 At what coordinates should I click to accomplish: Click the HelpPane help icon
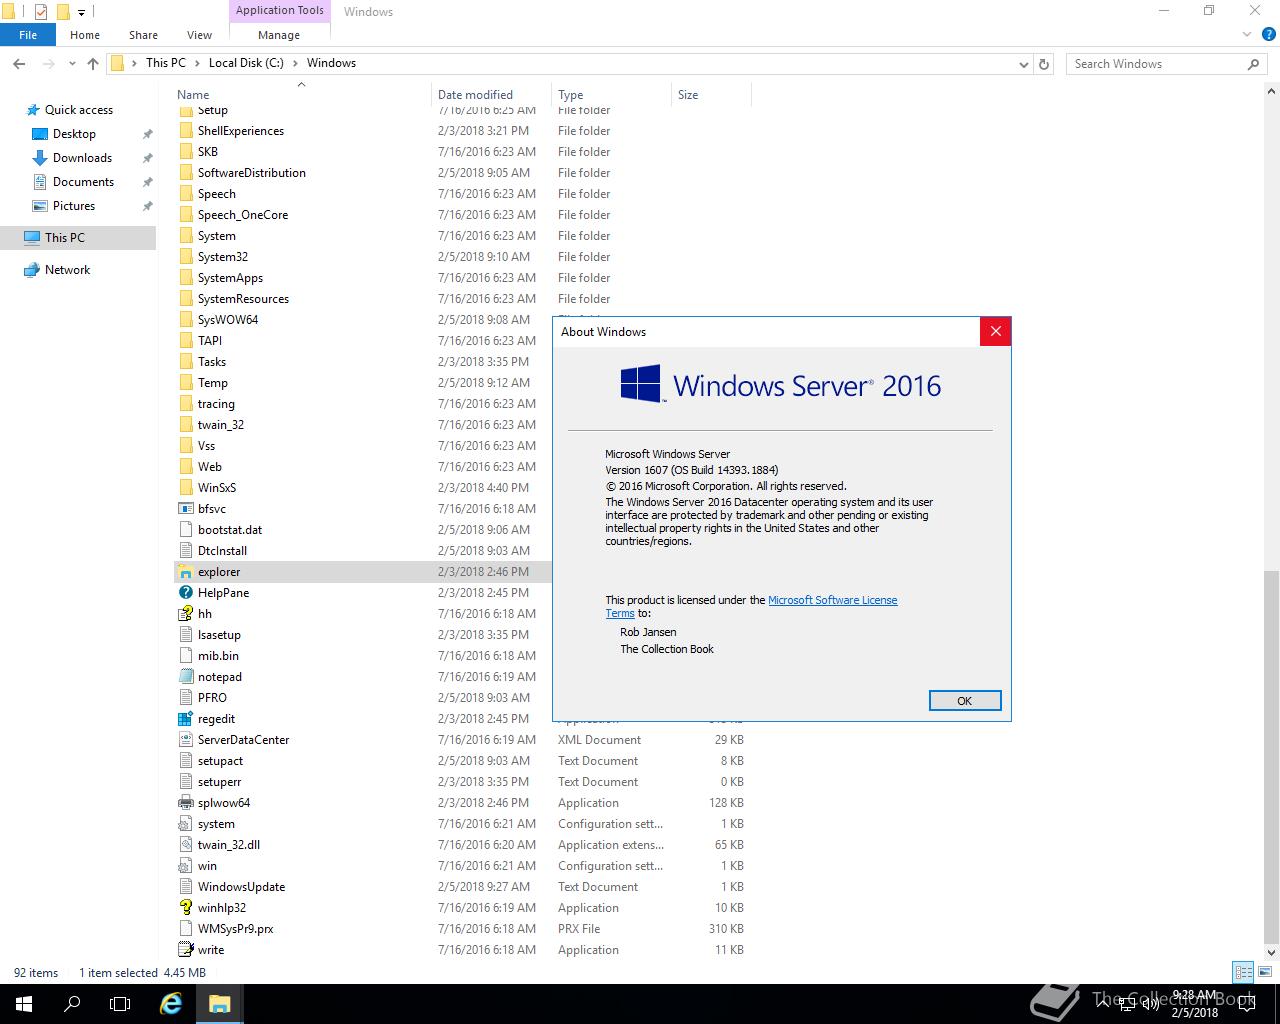coord(185,593)
